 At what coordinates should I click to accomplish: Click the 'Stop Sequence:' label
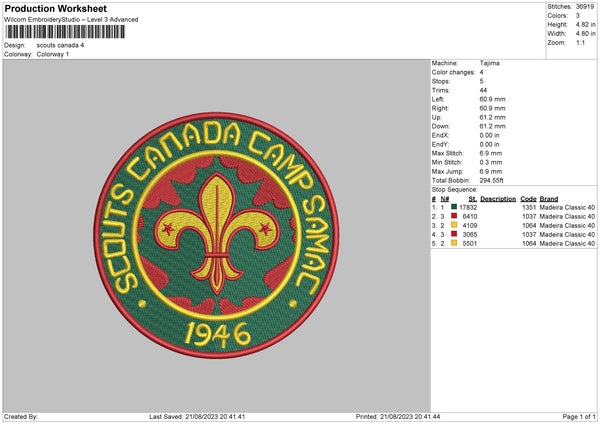[x=455, y=190]
